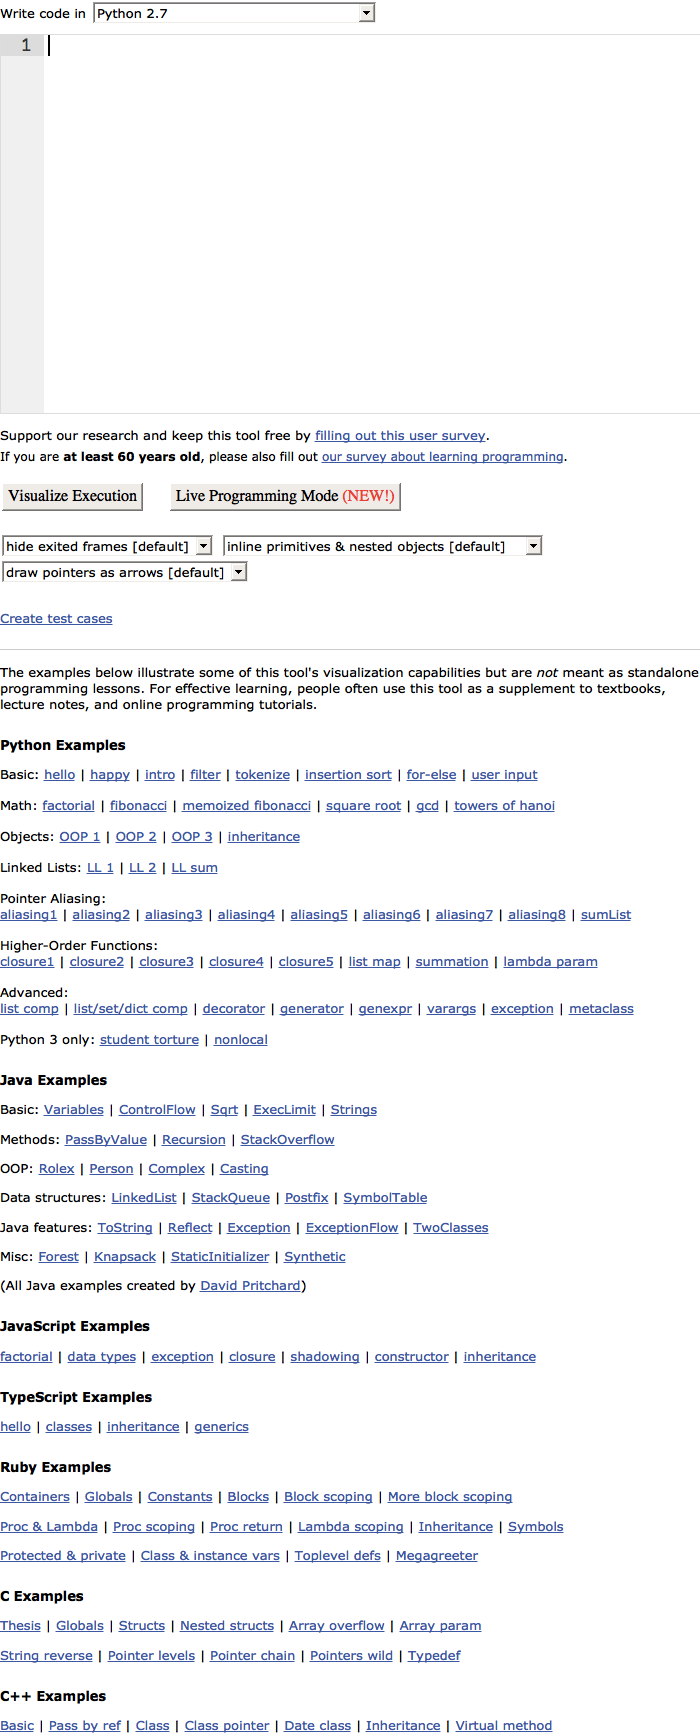The height and width of the screenshot is (1733, 700).
Task: Open survey about learning programming link
Action: pos(443,457)
